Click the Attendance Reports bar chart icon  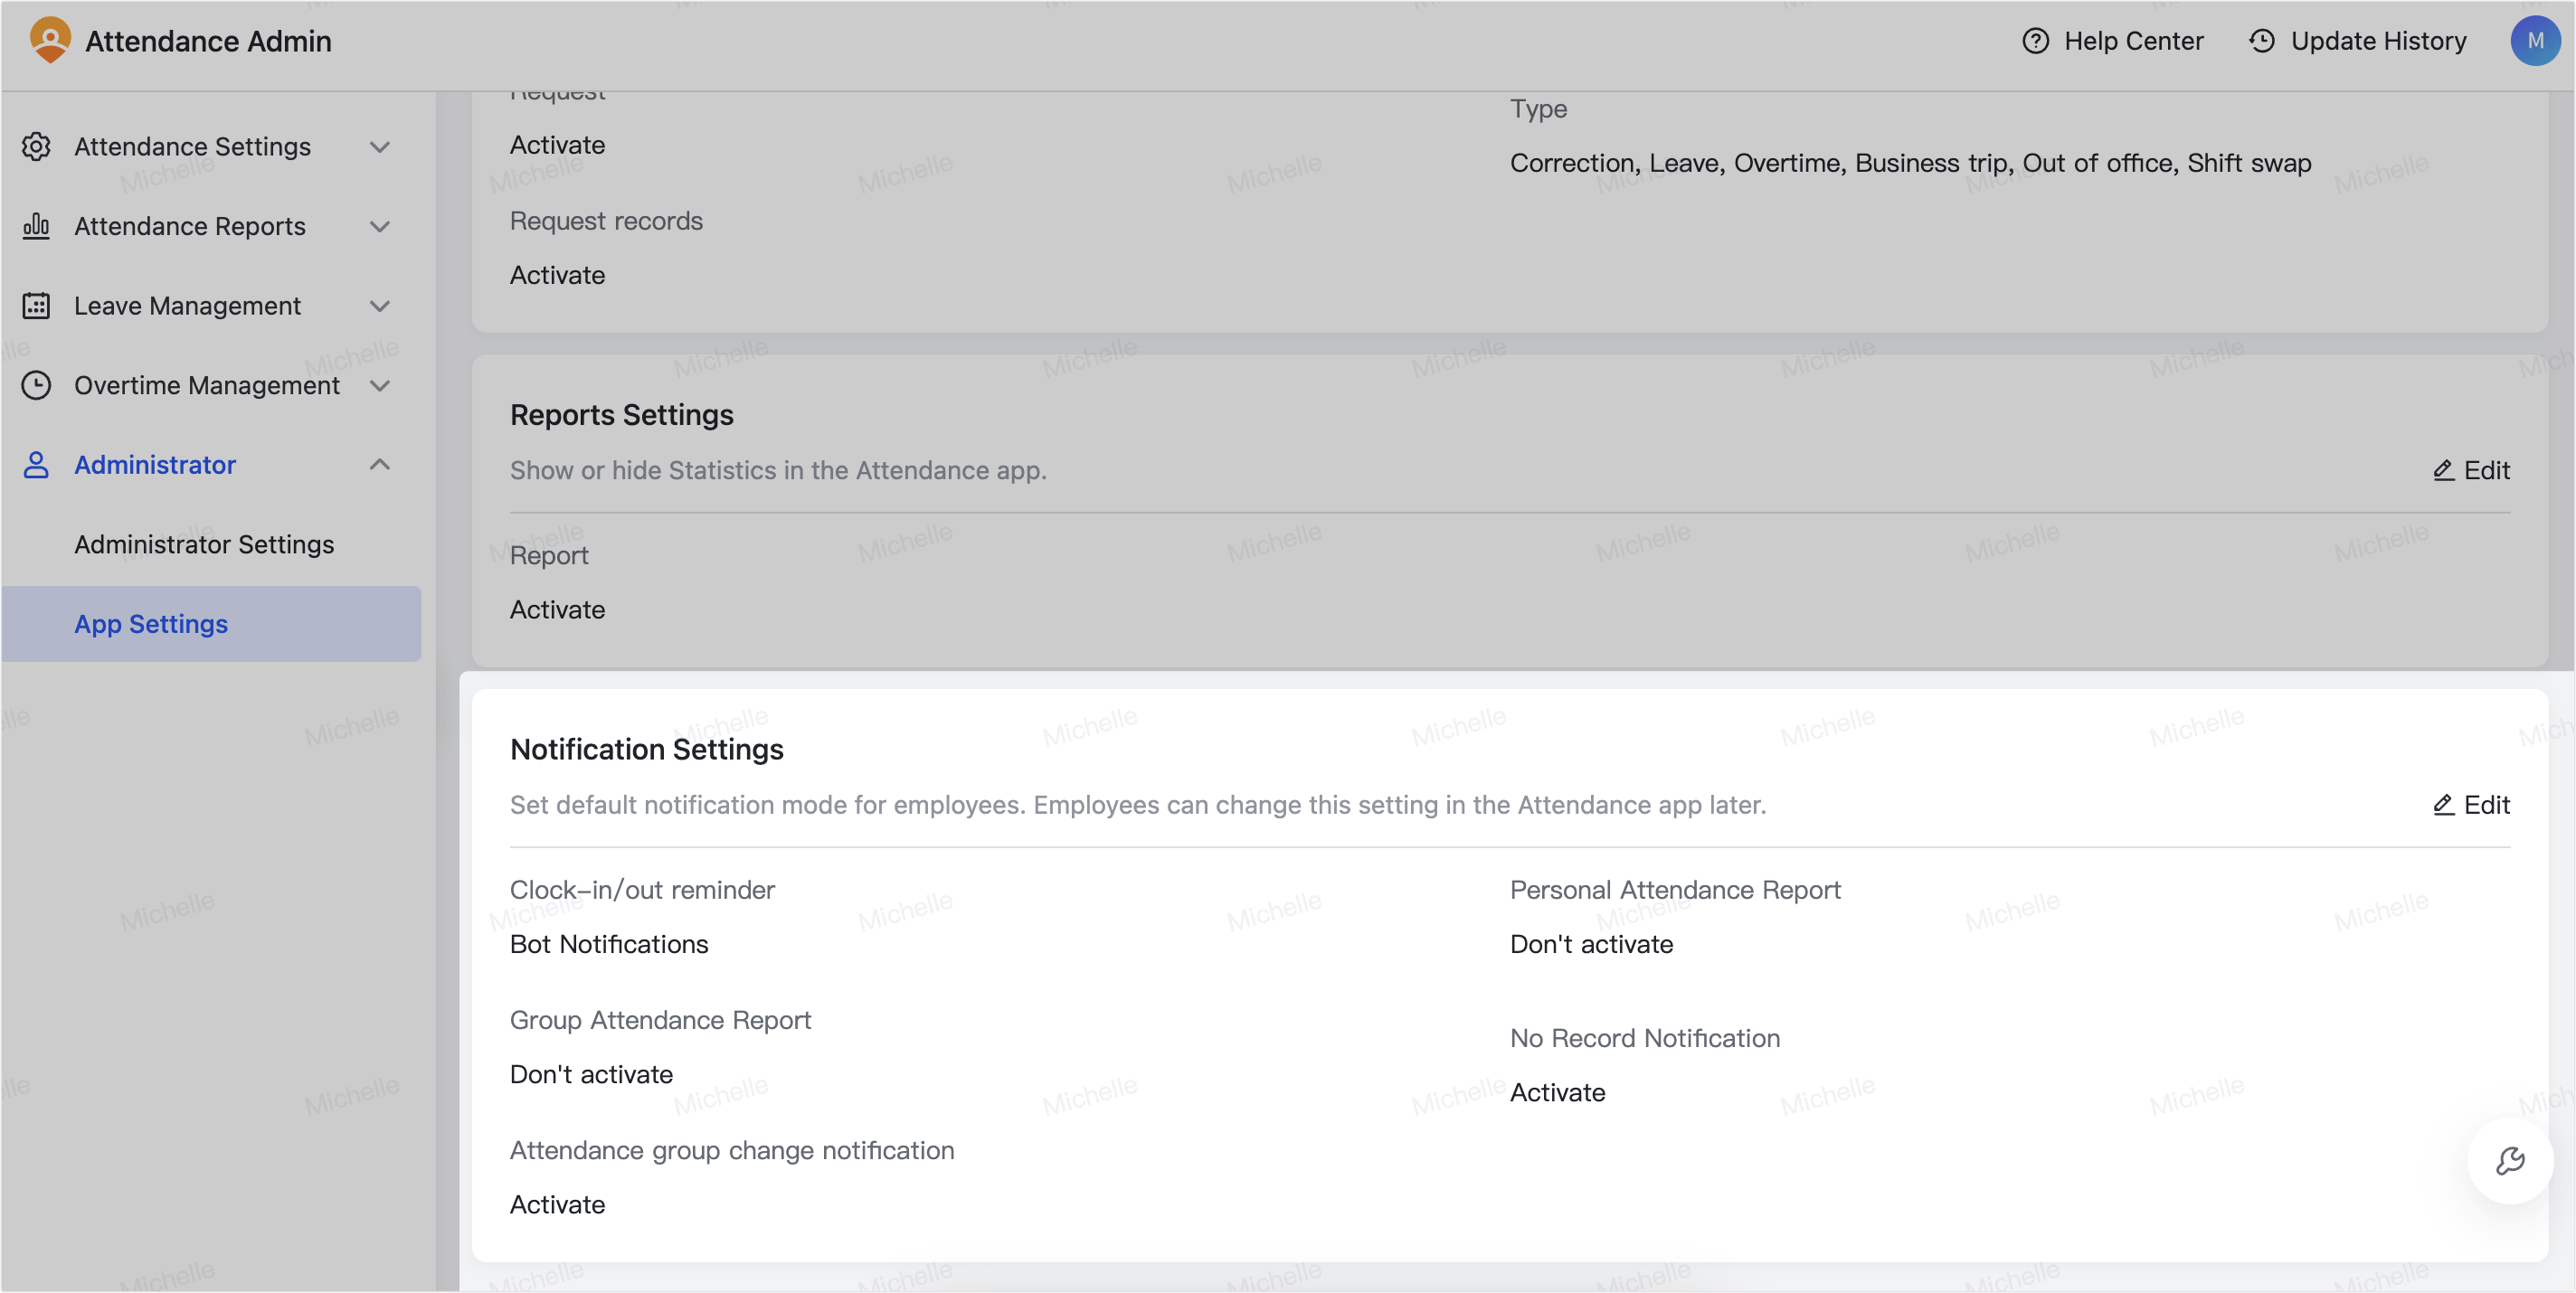37,226
